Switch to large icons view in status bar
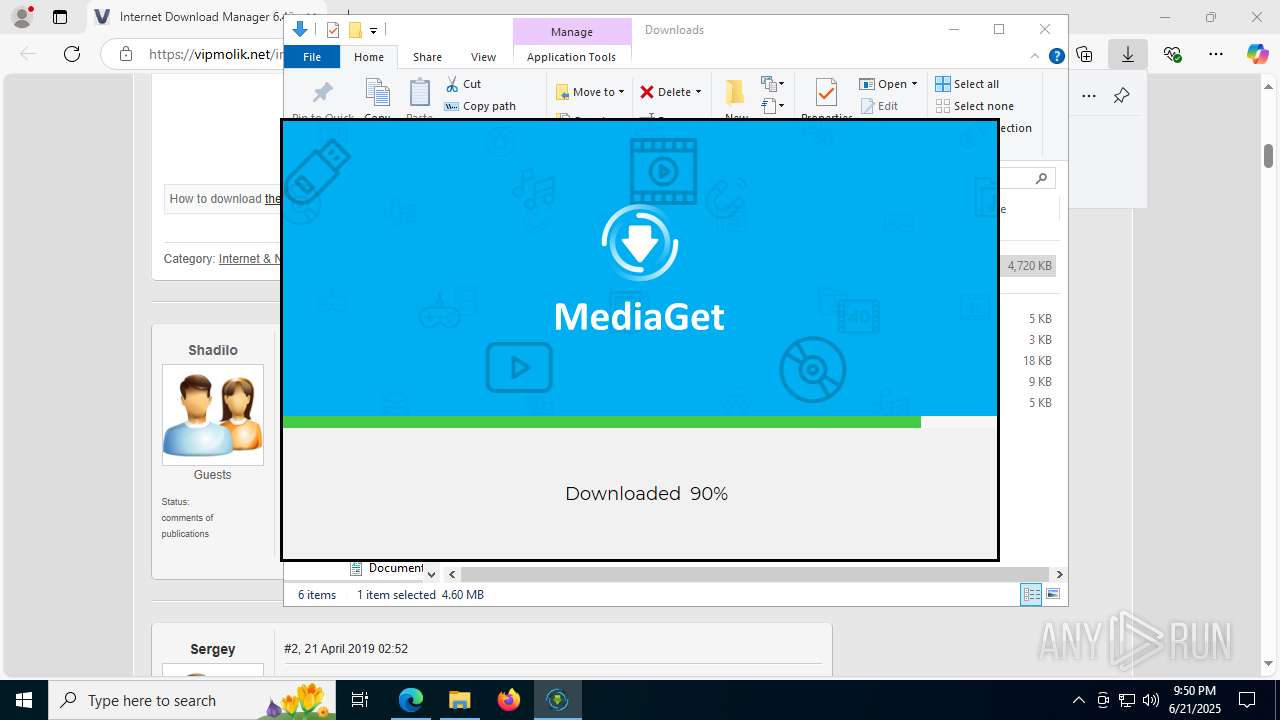Screen dimensions: 1280x720 pyautogui.click(x=1053, y=595)
